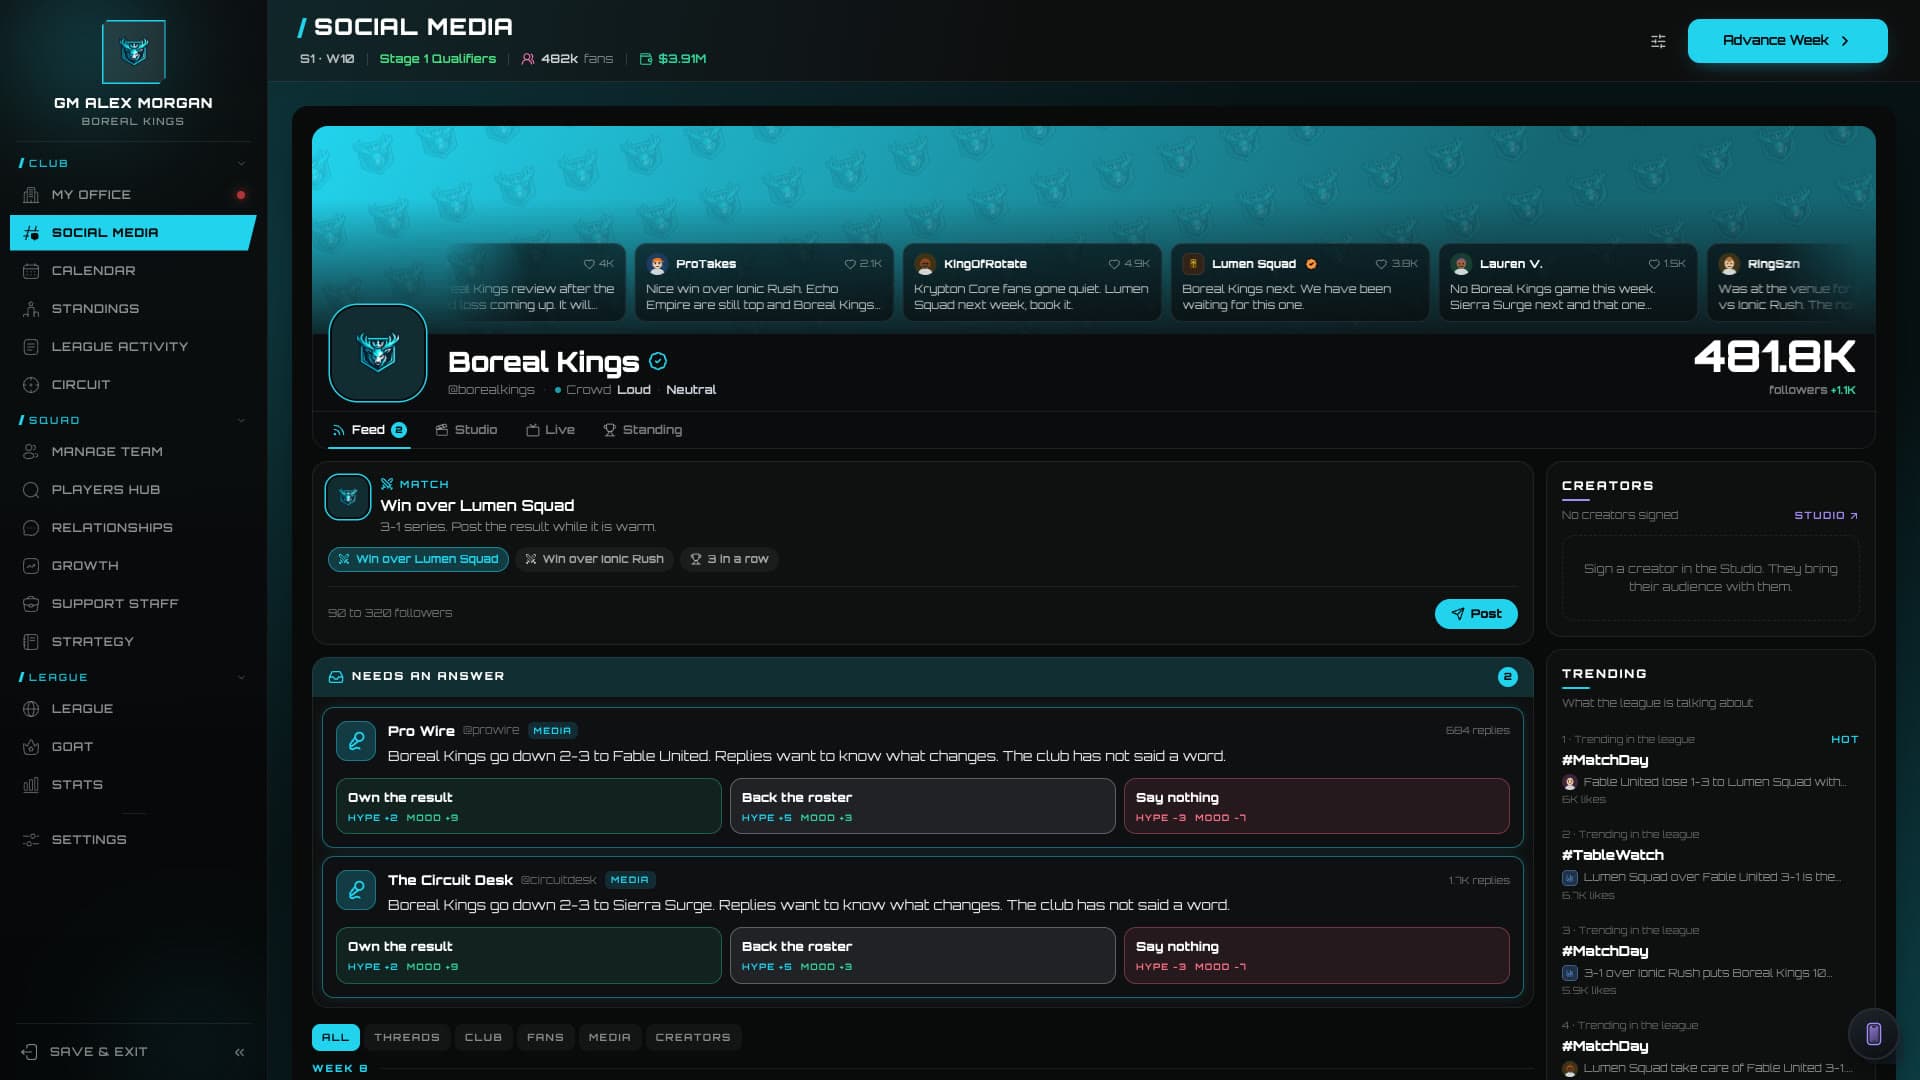The height and width of the screenshot is (1080, 1920).
Task: Filter the feed by Threads
Action: coord(406,1037)
